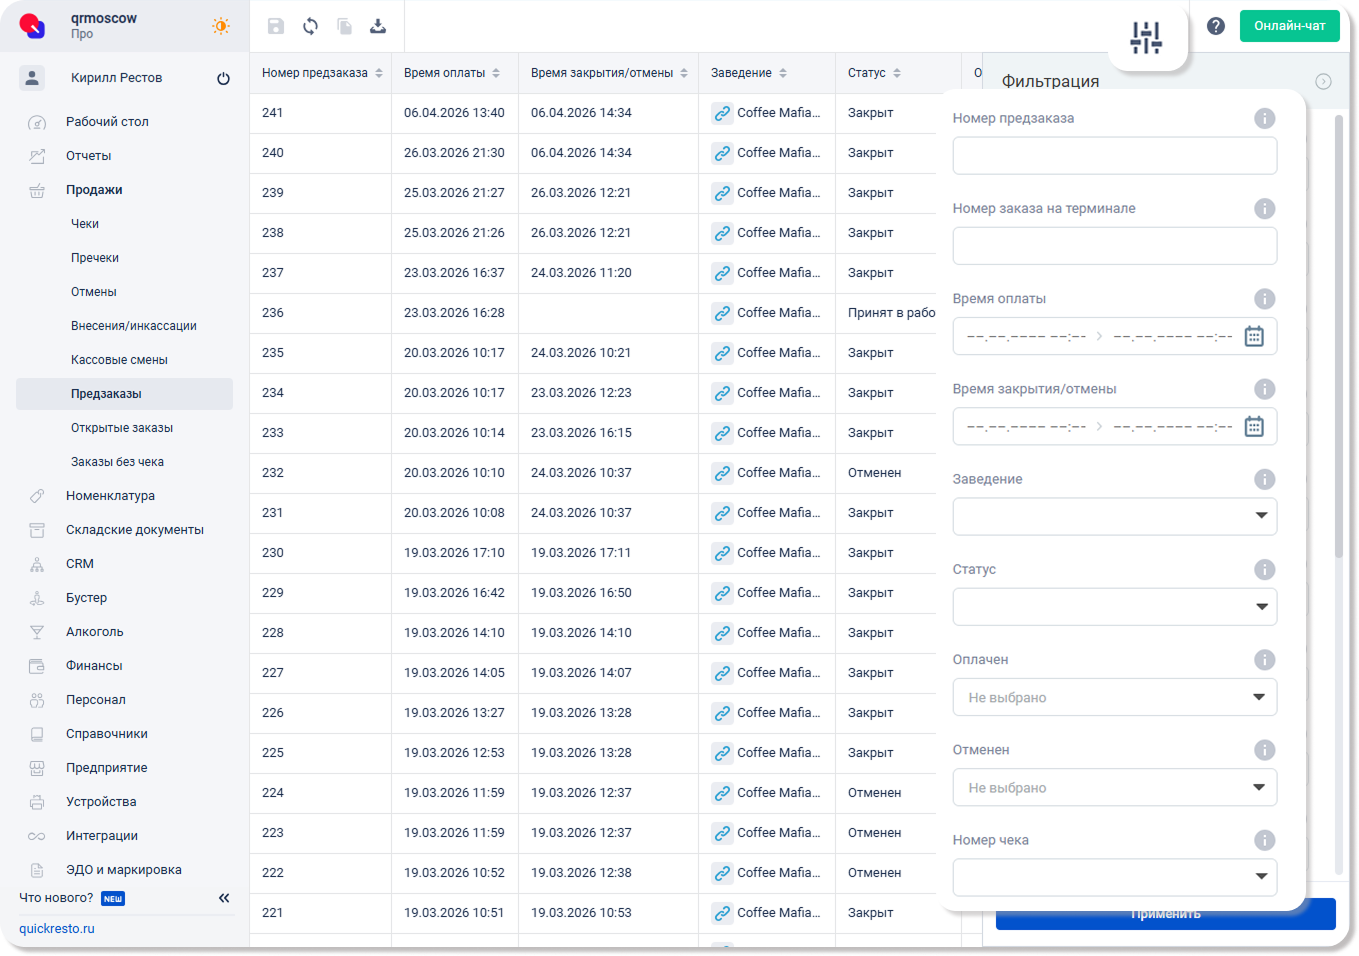Go to Открытые заказы menu item
The width and height of the screenshot is (1359, 956).
(x=122, y=428)
